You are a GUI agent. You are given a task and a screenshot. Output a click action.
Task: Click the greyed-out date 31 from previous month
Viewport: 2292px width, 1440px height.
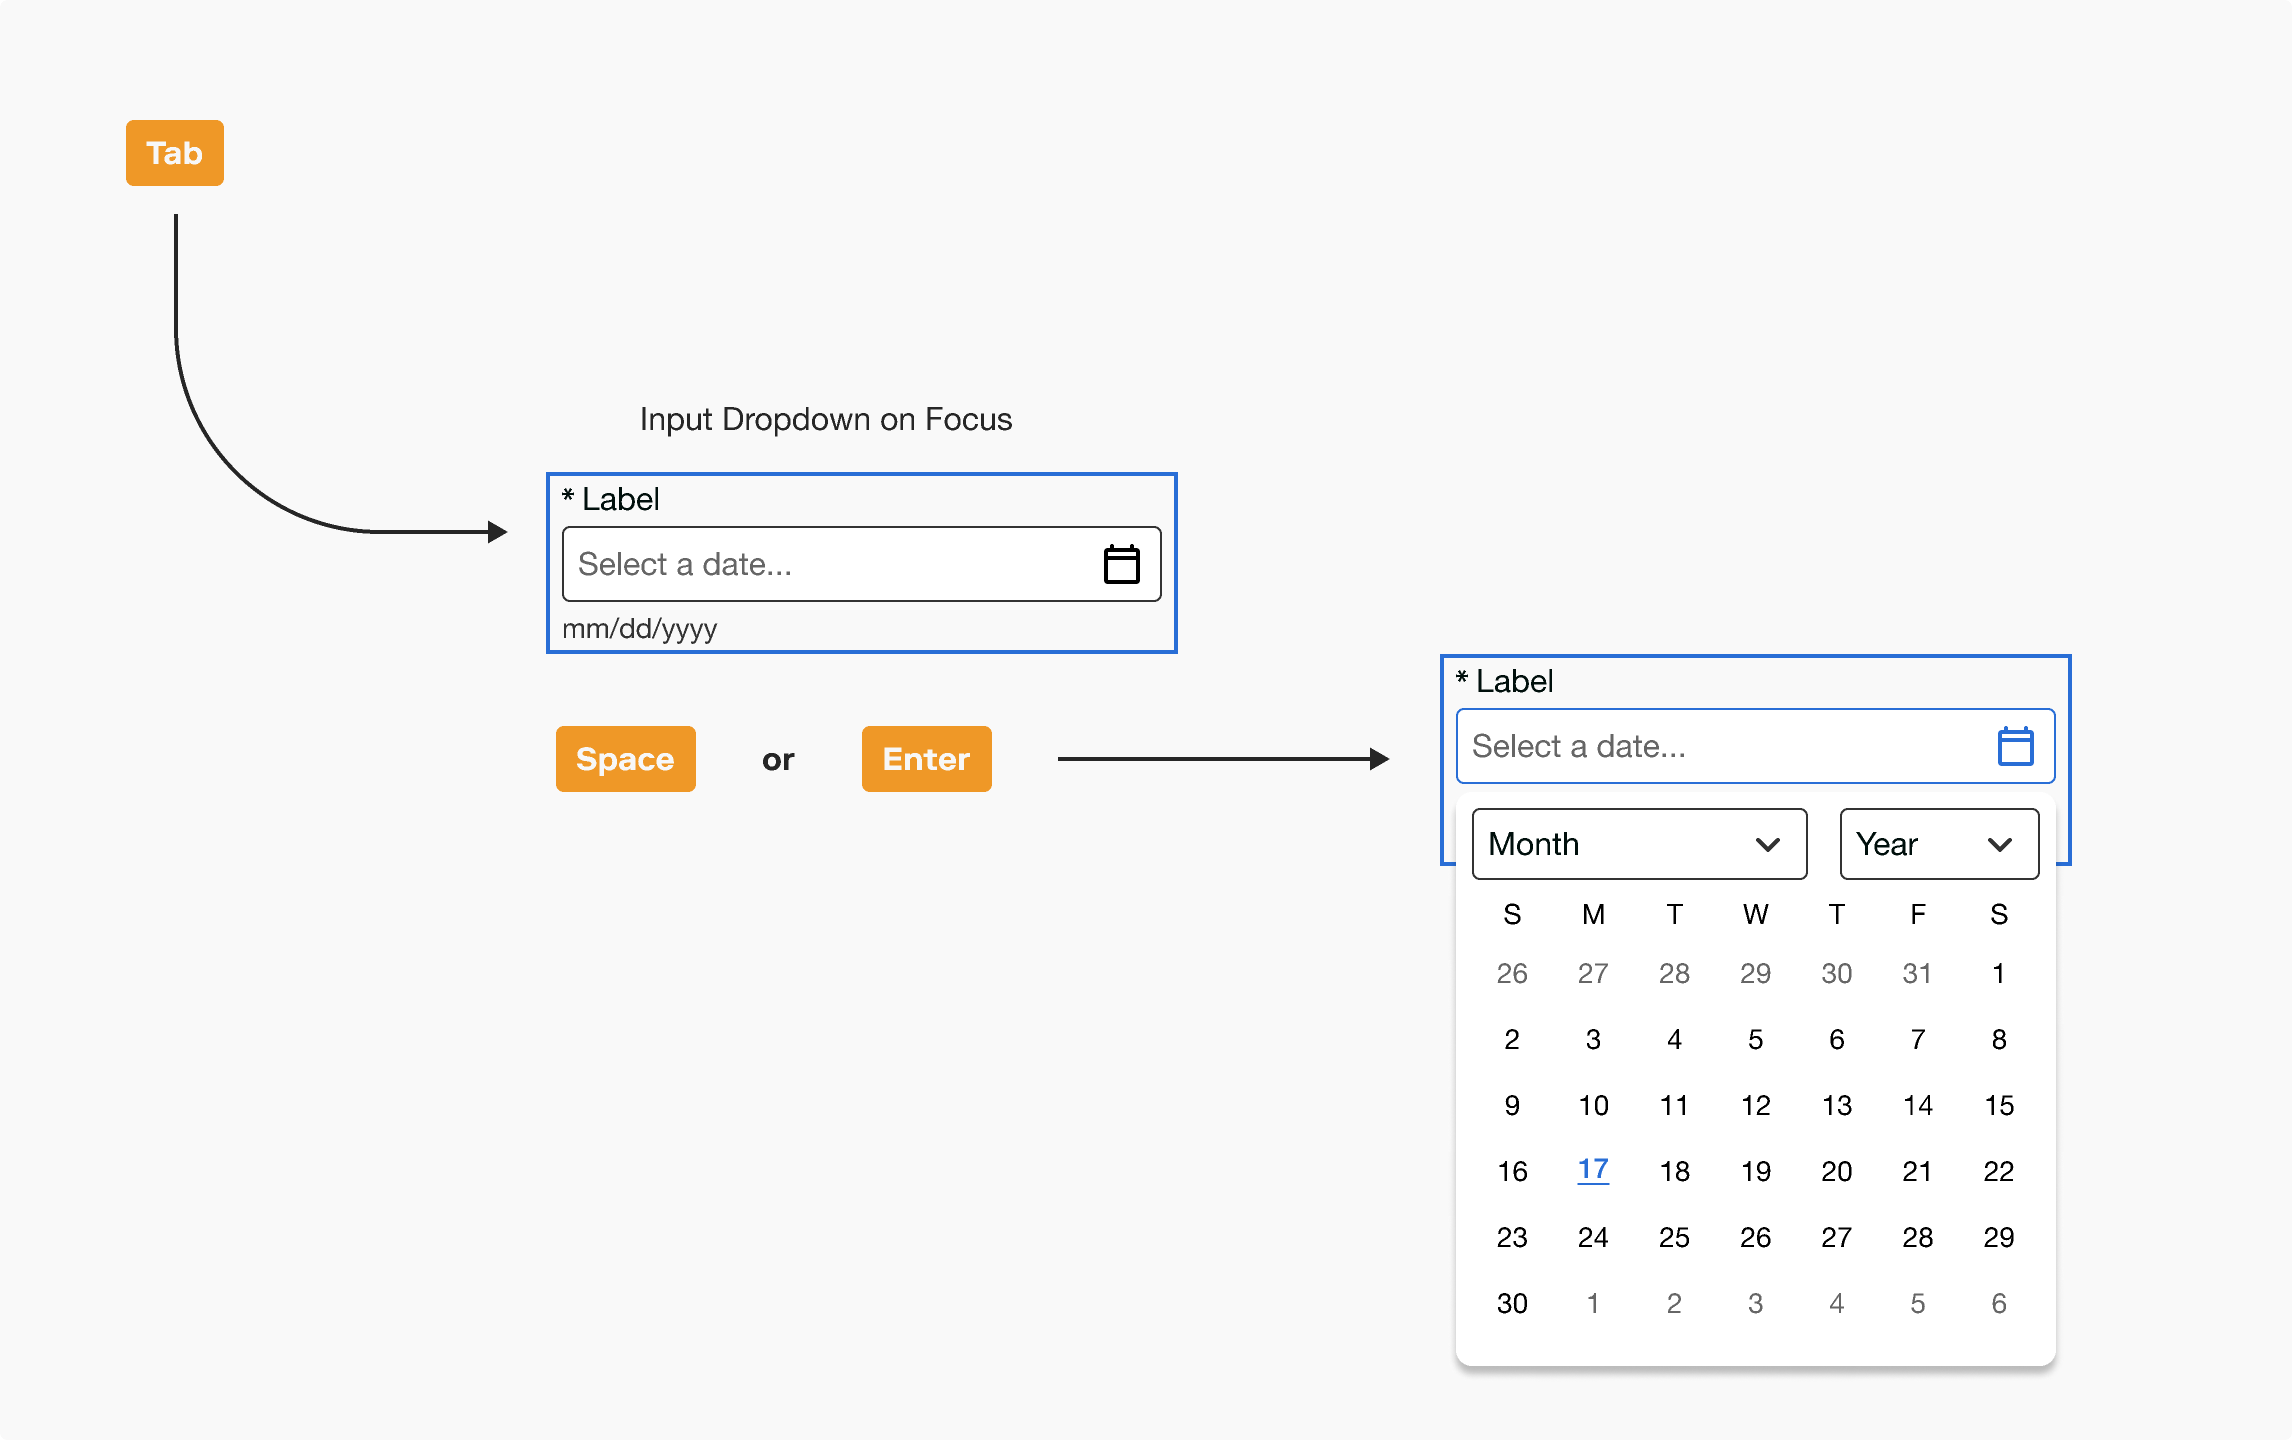(x=1917, y=973)
